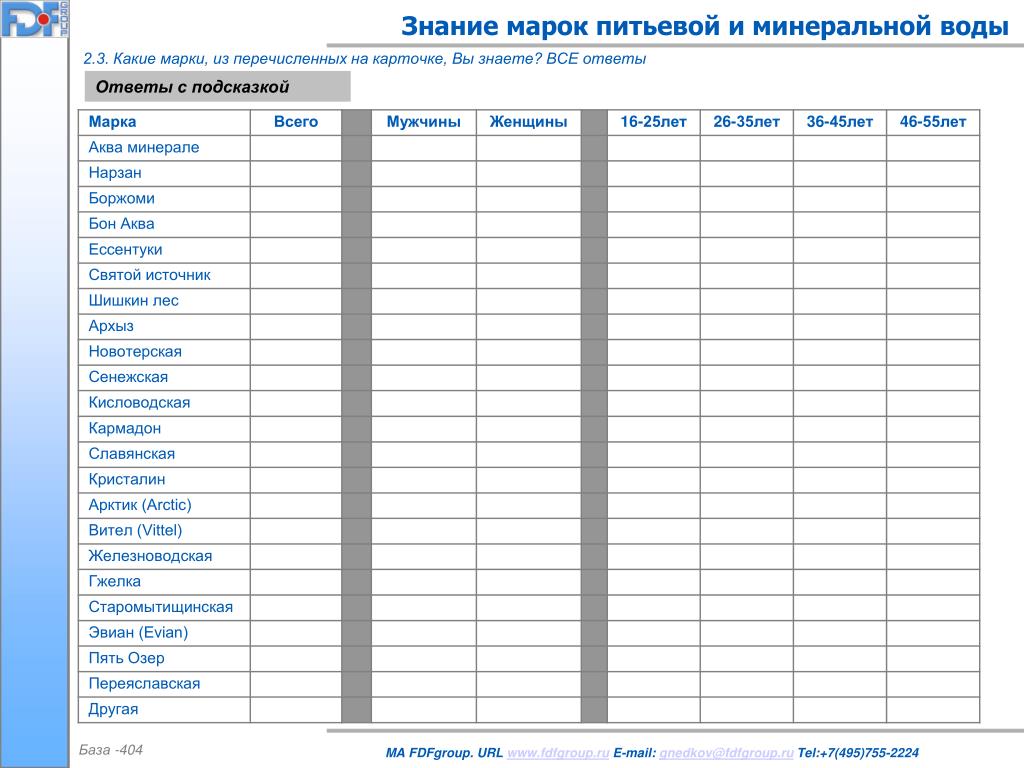The width and height of the screenshot is (1024, 768).
Task: Click the 'Ессентуки' row label
Action: (x=125, y=249)
